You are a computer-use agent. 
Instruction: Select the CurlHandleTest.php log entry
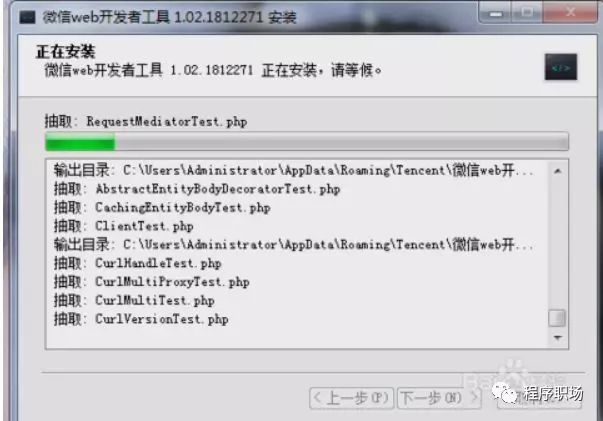tap(137, 263)
